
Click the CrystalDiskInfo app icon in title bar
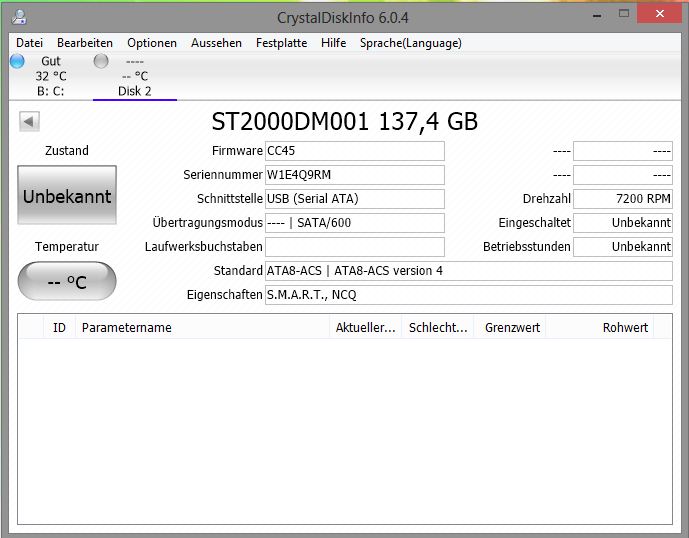(19, 17)
